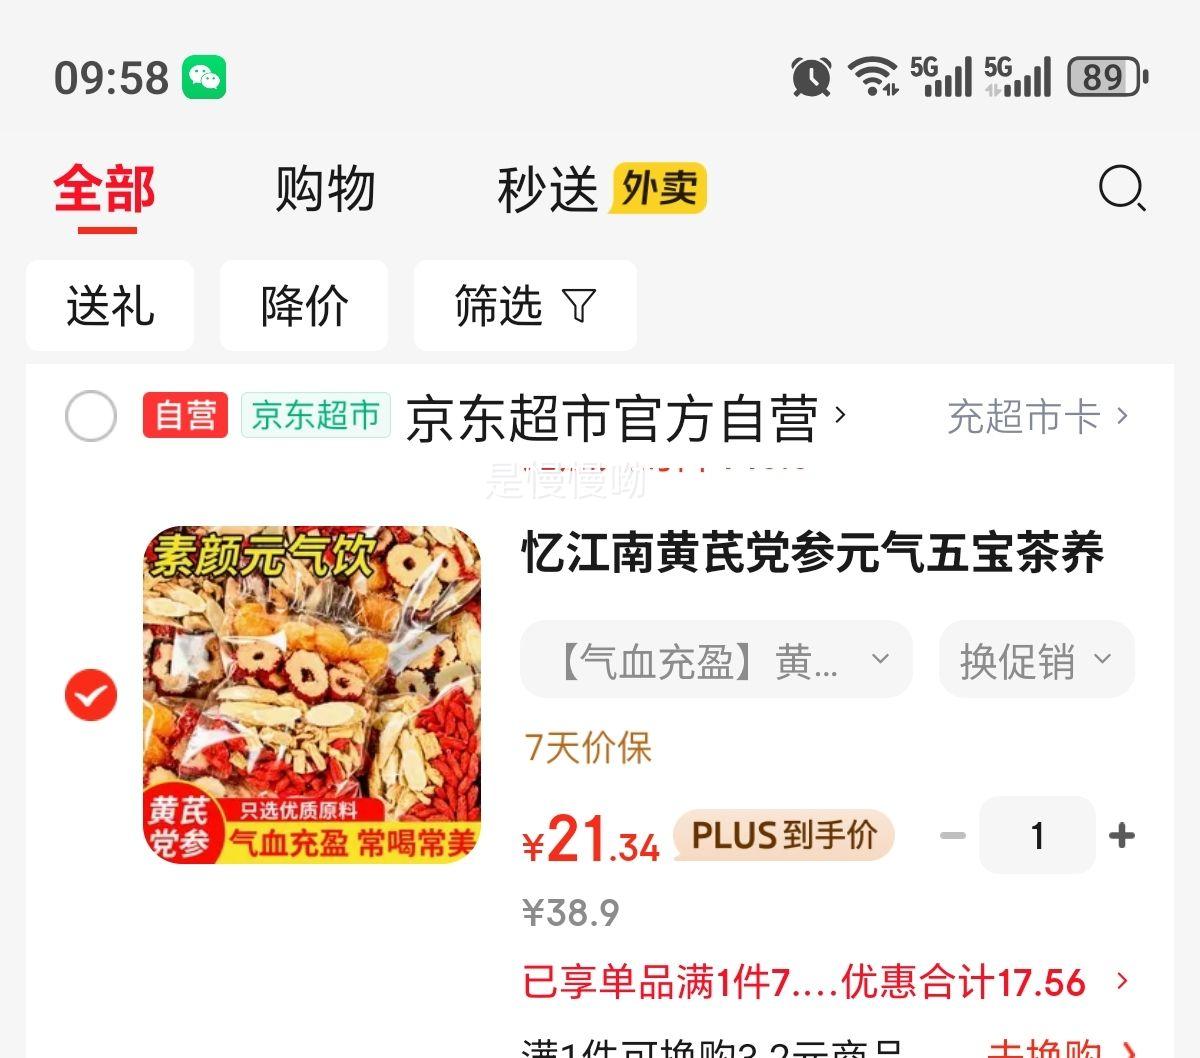Screen dimensions: 1200x1058
Task: Tap the 降价 filter button
Action: click(x=304, y=305)
